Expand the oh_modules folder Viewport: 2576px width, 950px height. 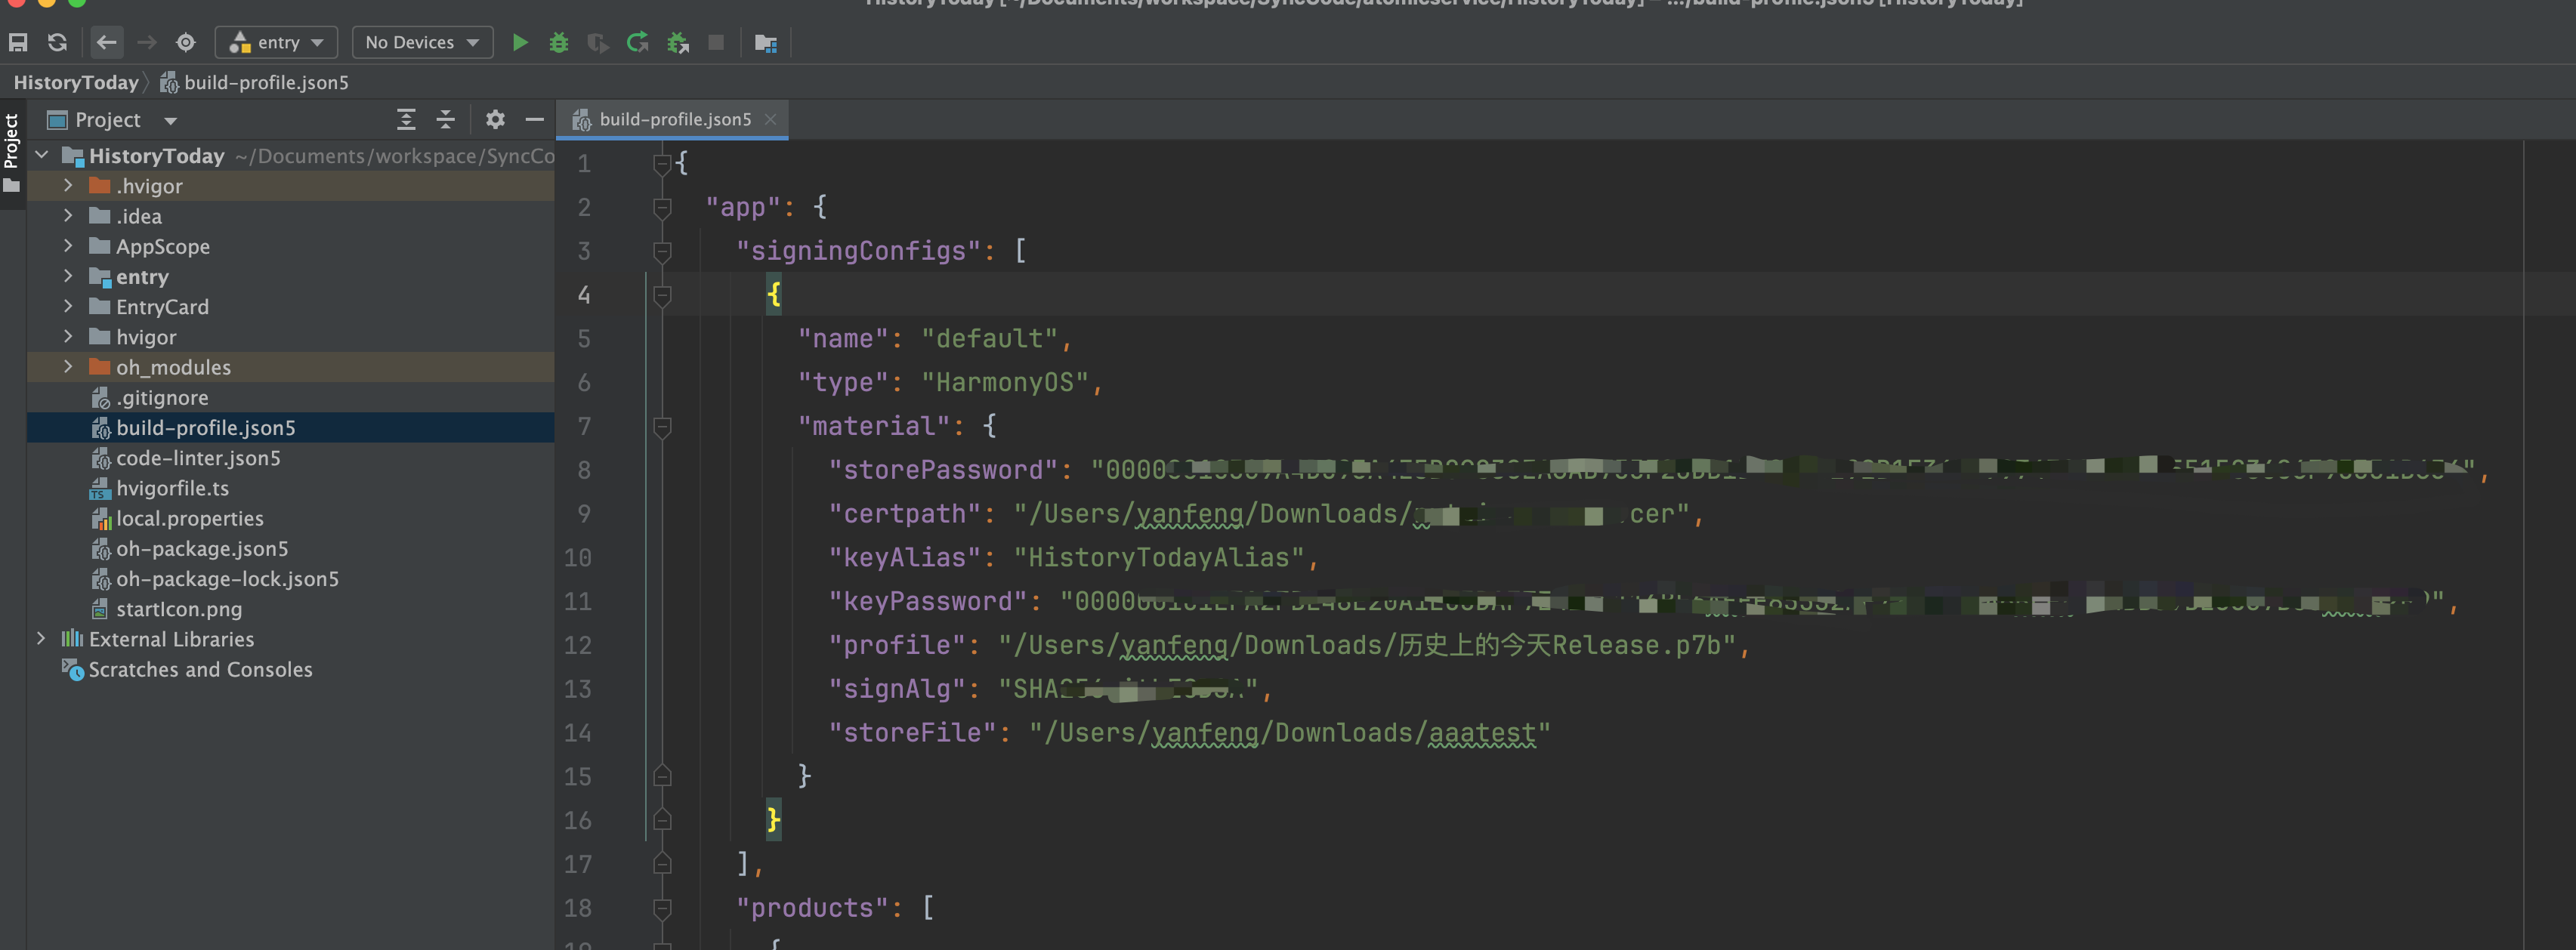[68, 367]
